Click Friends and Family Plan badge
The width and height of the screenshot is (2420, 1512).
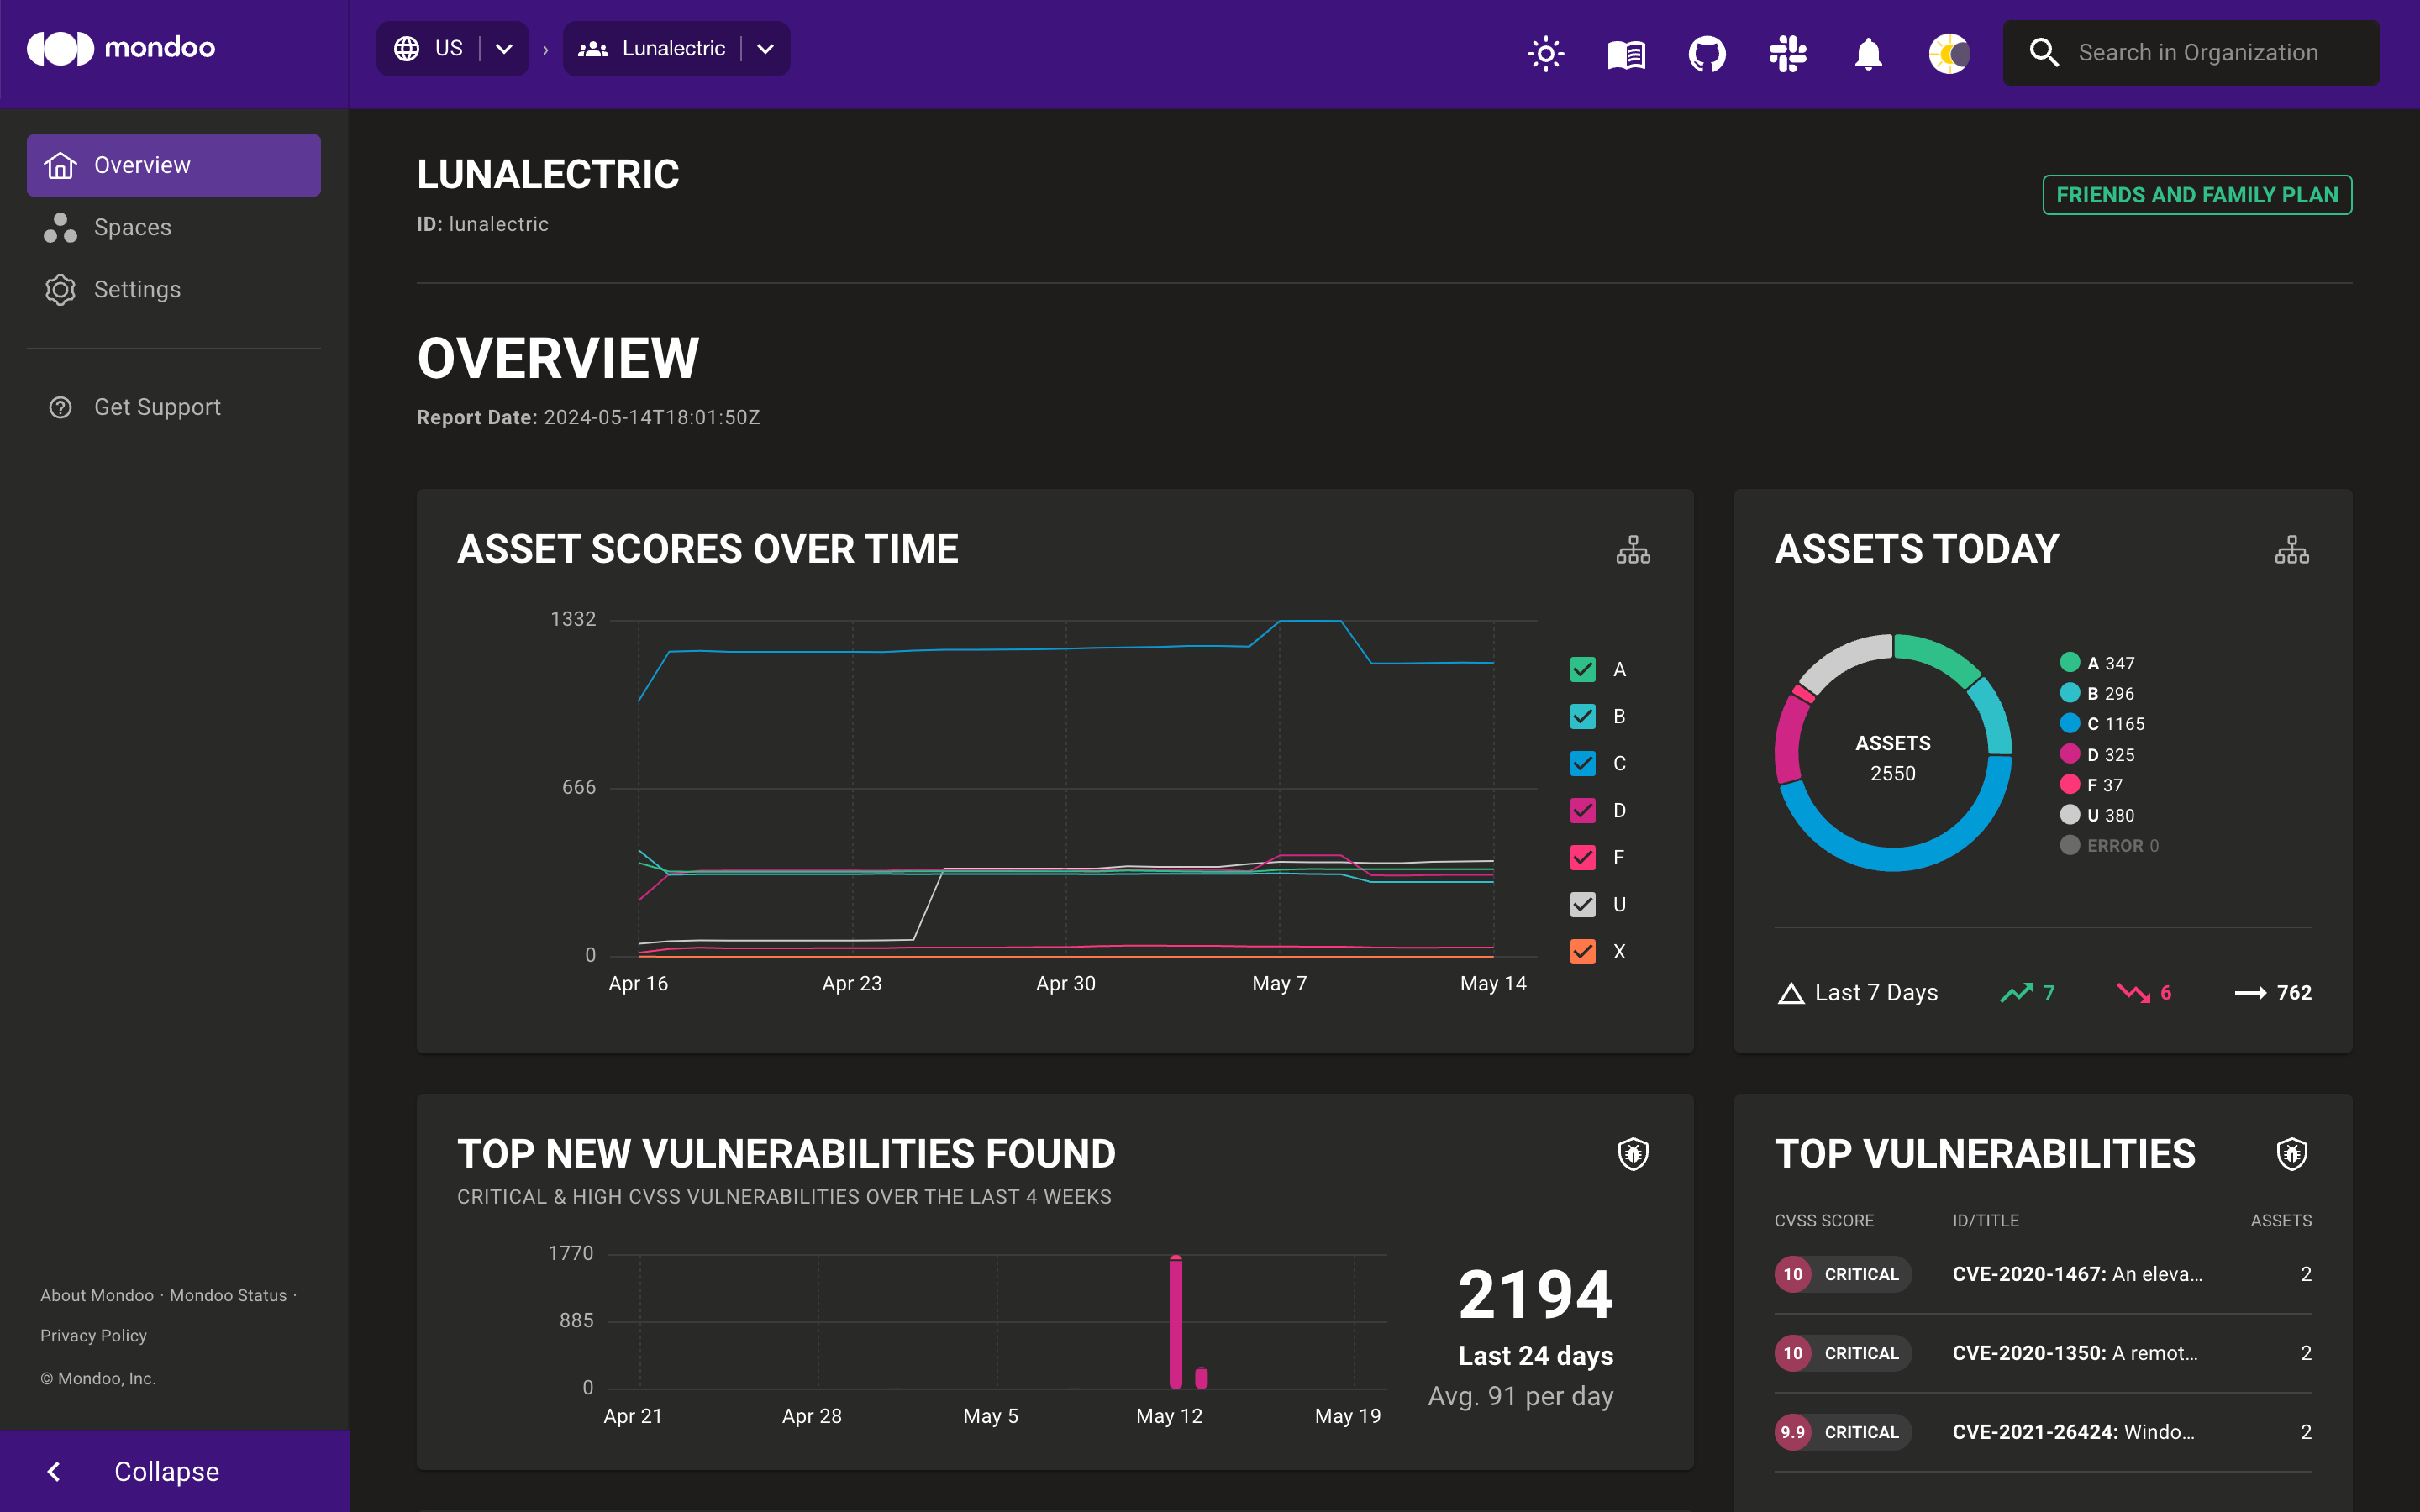coord(2197,195)
